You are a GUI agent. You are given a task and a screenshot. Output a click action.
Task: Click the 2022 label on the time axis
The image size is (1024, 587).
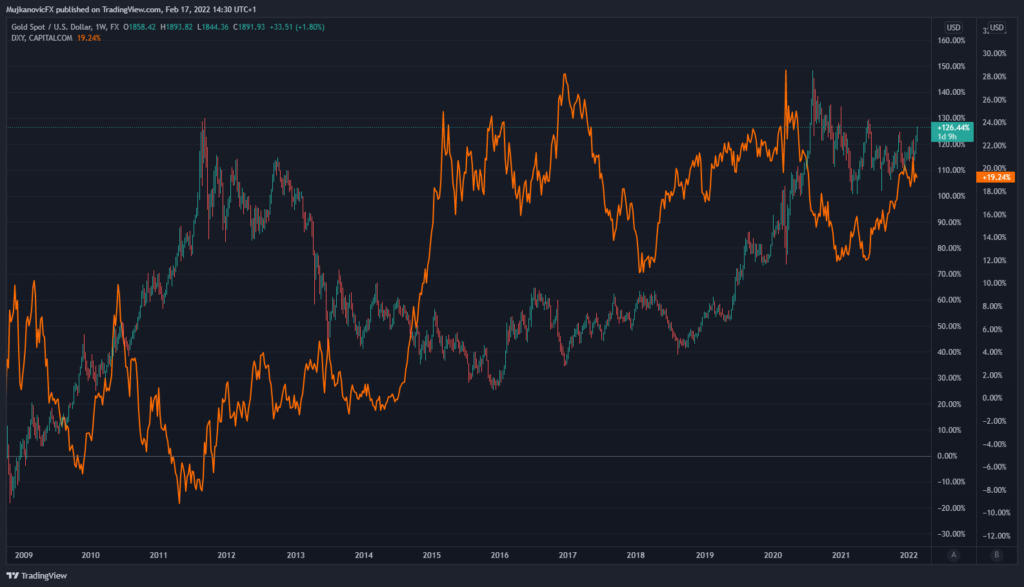[908, 554]
